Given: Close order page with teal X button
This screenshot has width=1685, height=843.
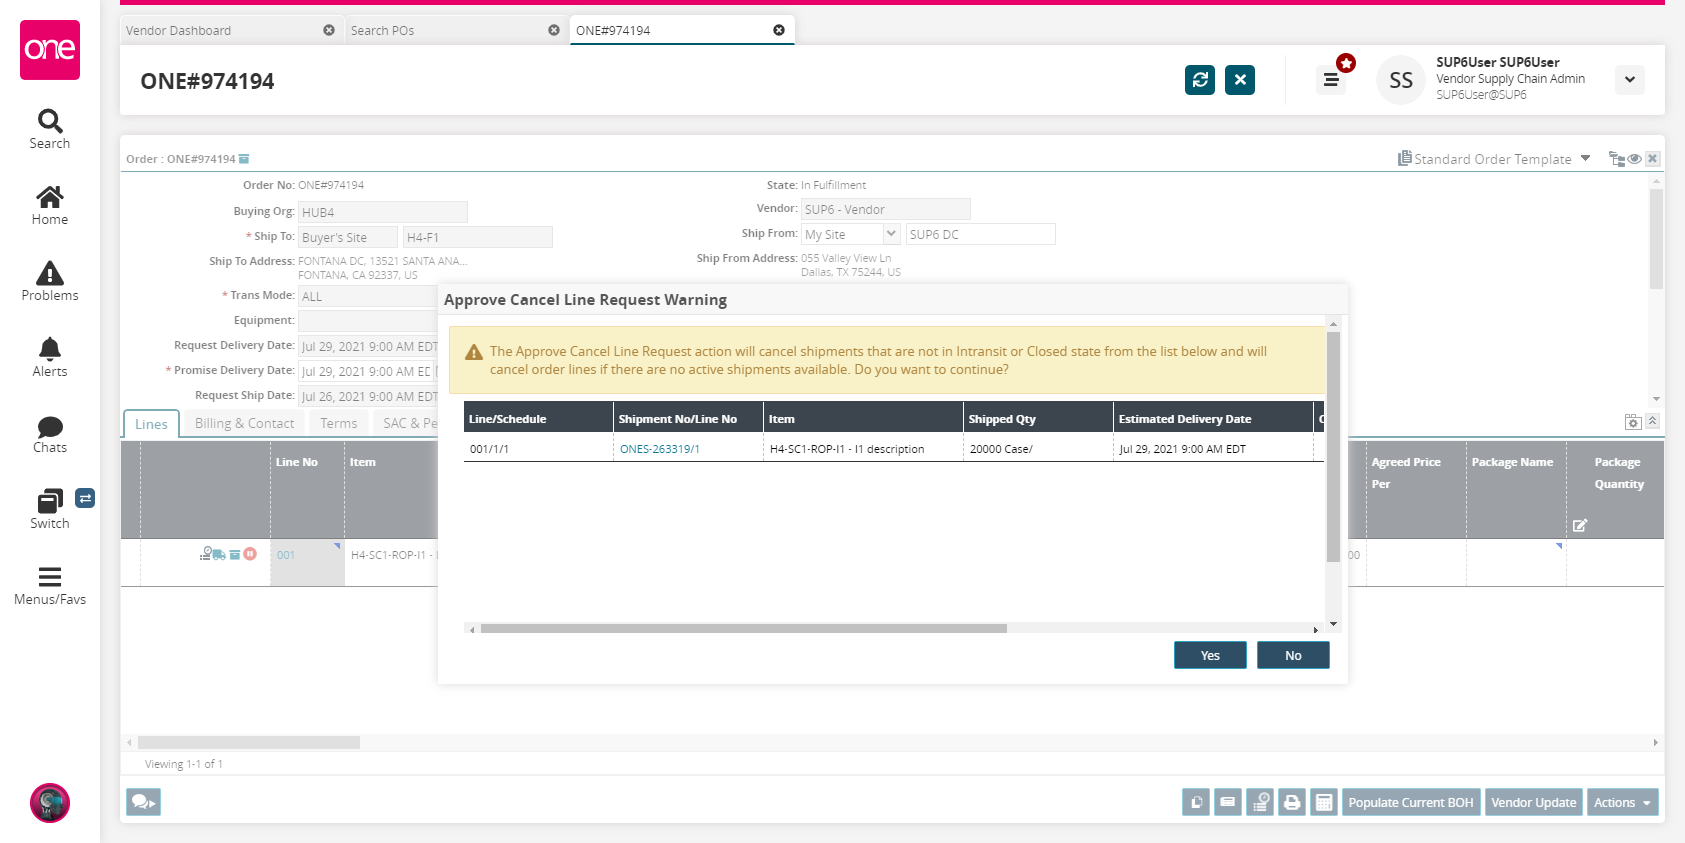Looking at the screenshot, I should click(1240, 80).
